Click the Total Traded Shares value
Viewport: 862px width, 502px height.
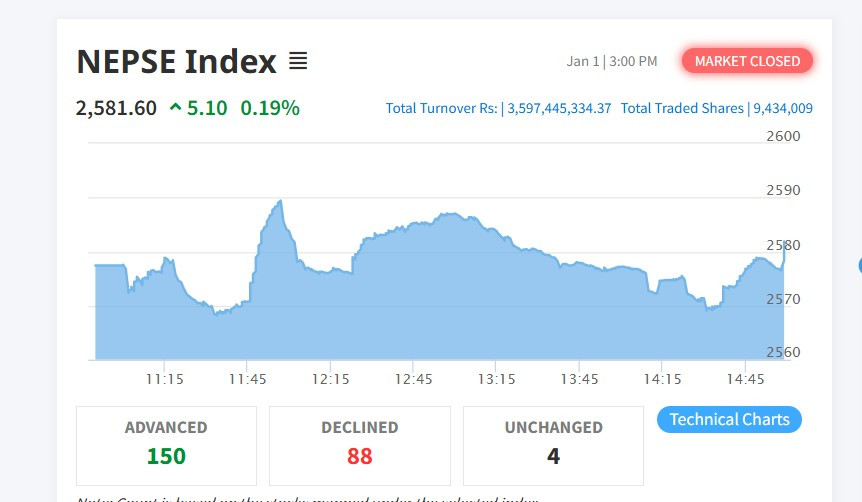pos(783,108)
